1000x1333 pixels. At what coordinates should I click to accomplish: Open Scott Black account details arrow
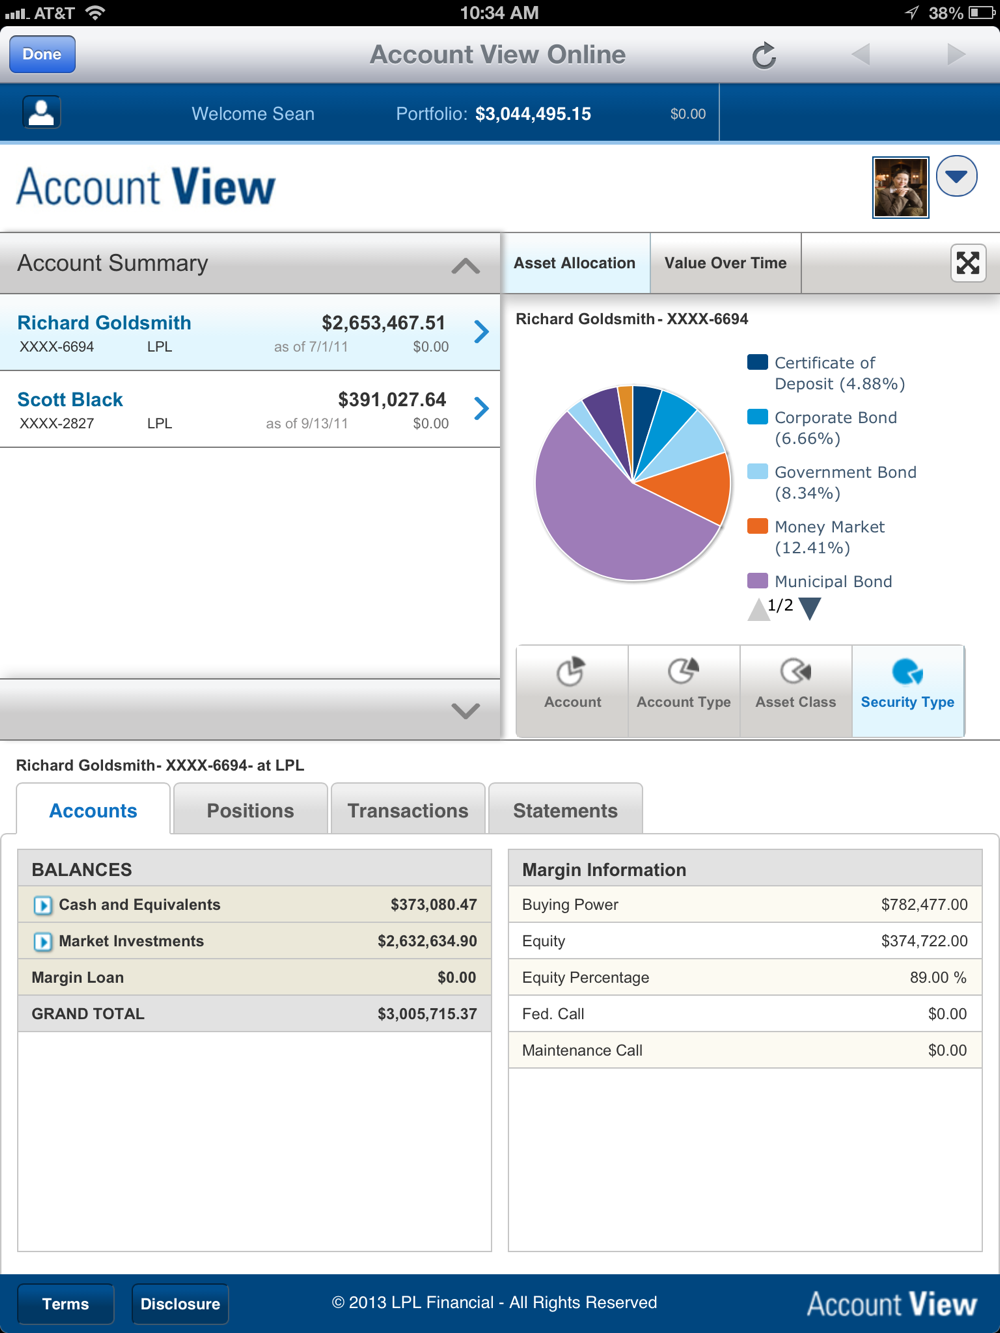tap(481, 408)
